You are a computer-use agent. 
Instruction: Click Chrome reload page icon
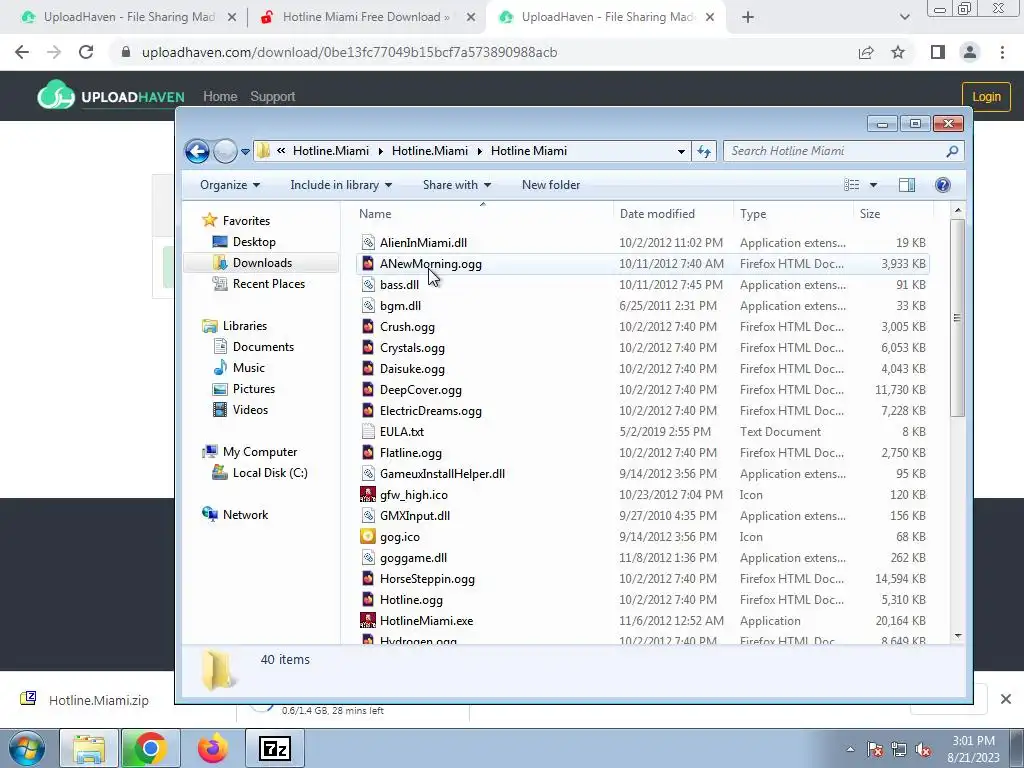point(86,52)
